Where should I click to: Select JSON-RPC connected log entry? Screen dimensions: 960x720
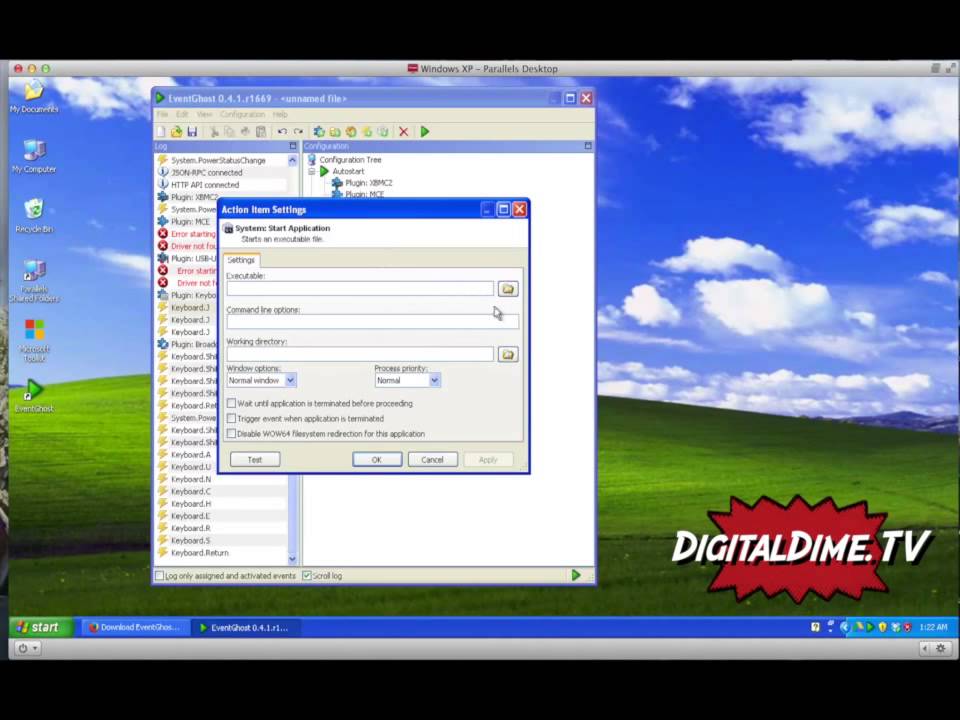click(x=206, y=173)
